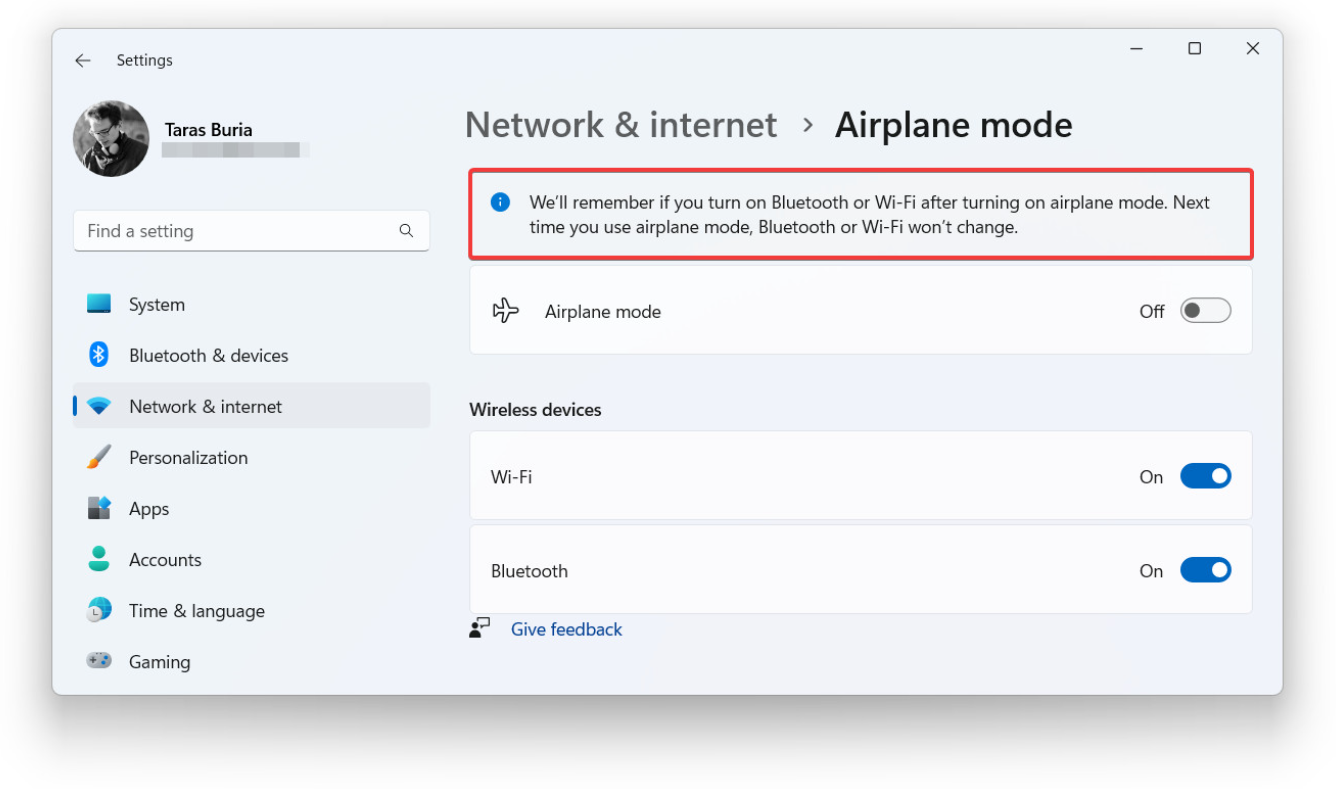Click the back arrow in Settings
Screen dimensions: 1336x789
point(83,61)
